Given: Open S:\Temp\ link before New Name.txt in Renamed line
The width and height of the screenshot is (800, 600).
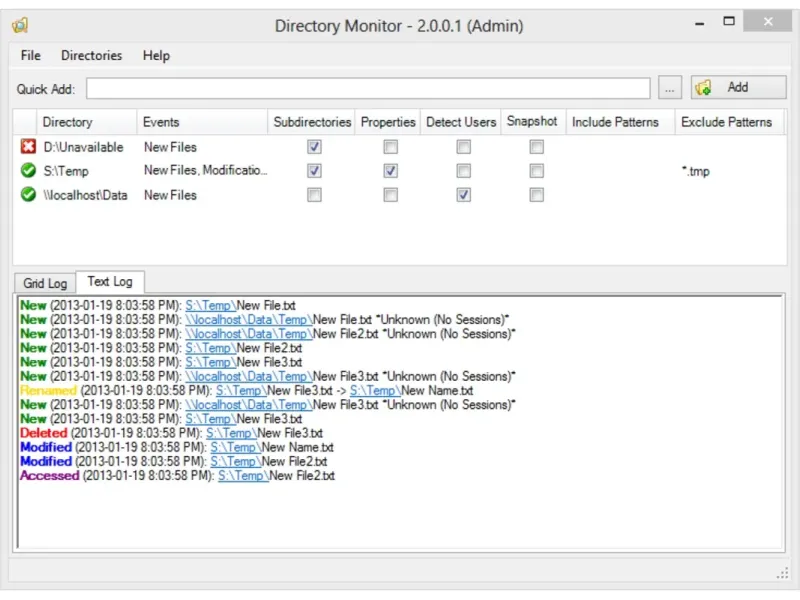Looking at the screenshot, I should point(375,390).
